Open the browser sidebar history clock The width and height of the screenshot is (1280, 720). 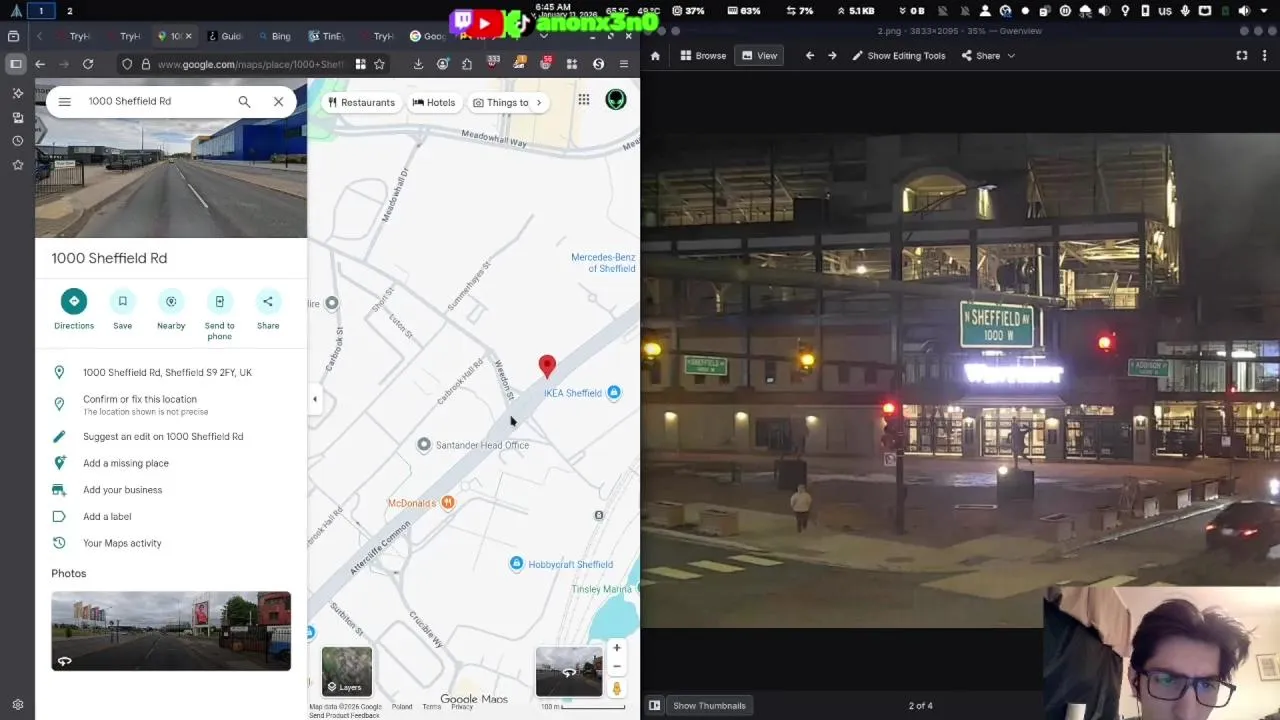[x=17, y=141]
